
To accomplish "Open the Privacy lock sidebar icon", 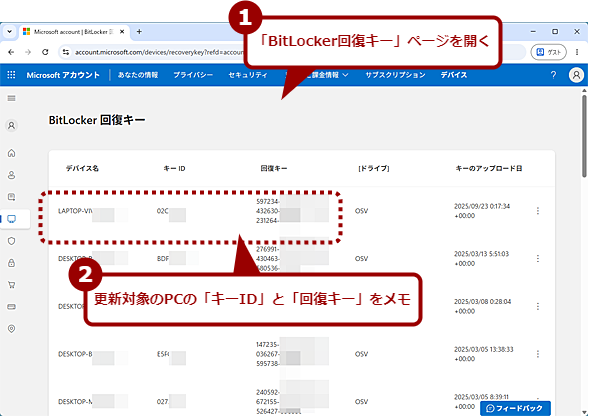I will pos(11,263).
